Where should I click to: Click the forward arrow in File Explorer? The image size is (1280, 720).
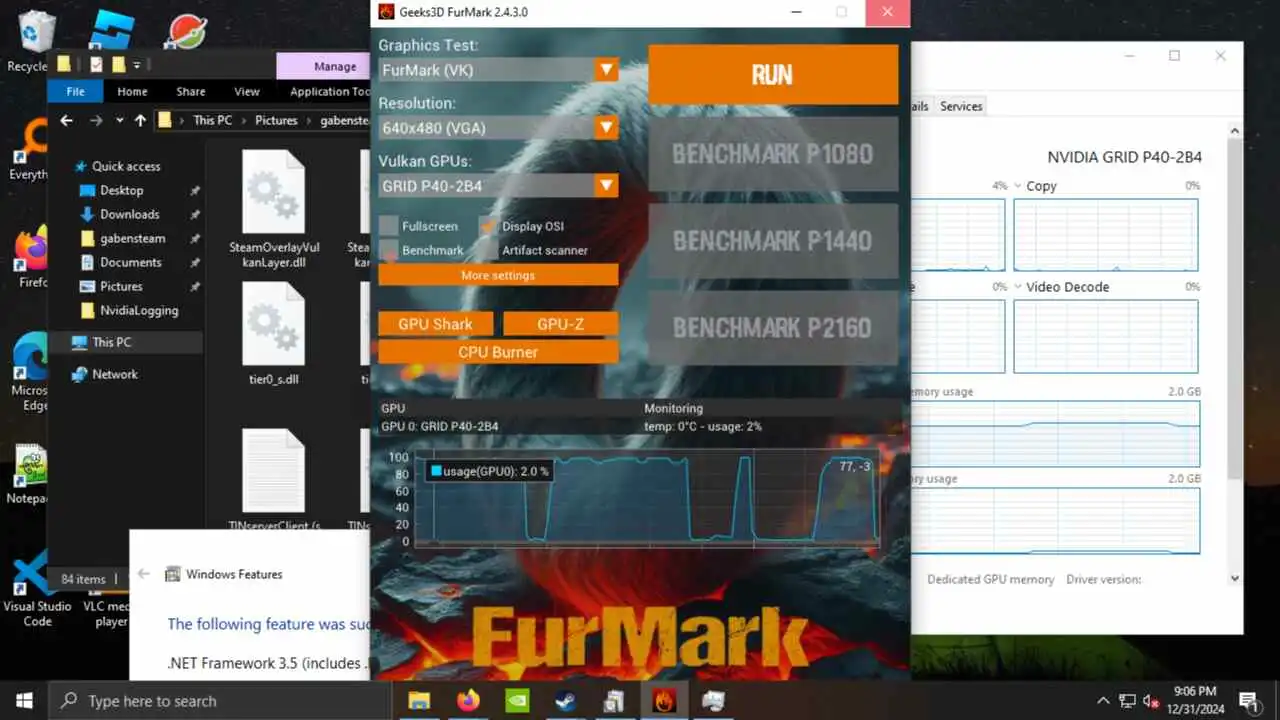[x=96, y=120]
